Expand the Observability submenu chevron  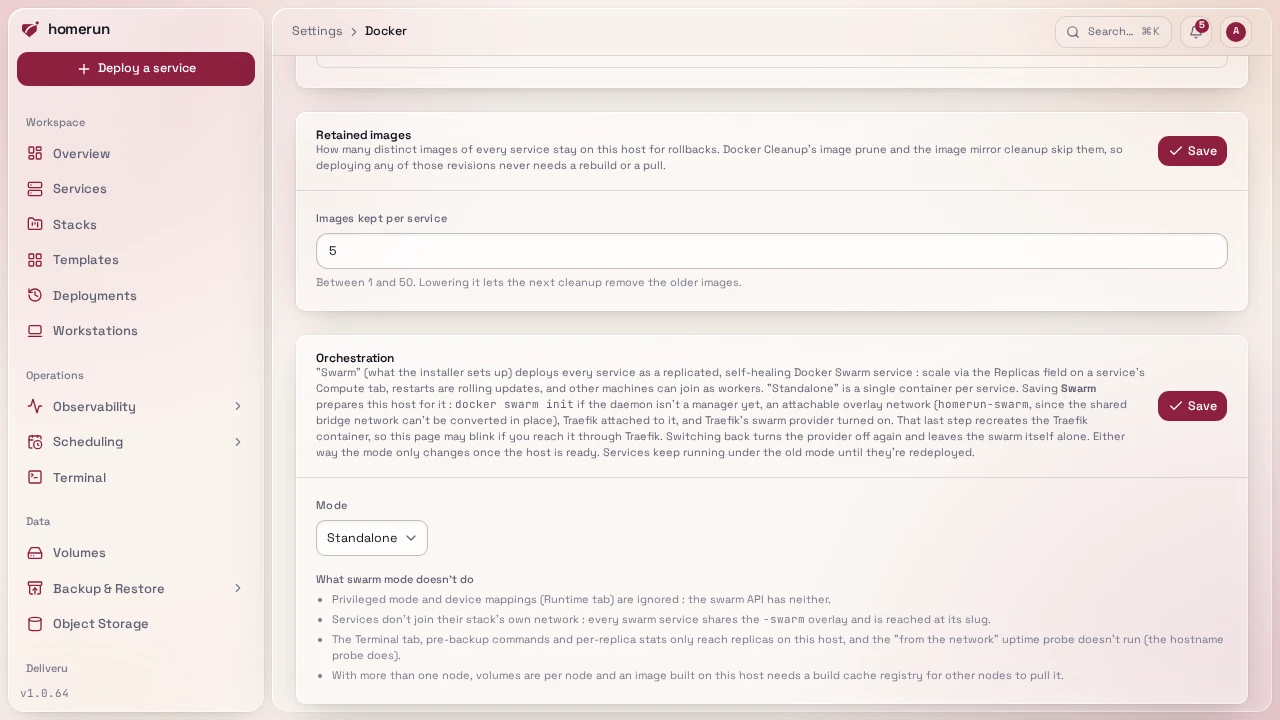[x=238, y=406]
